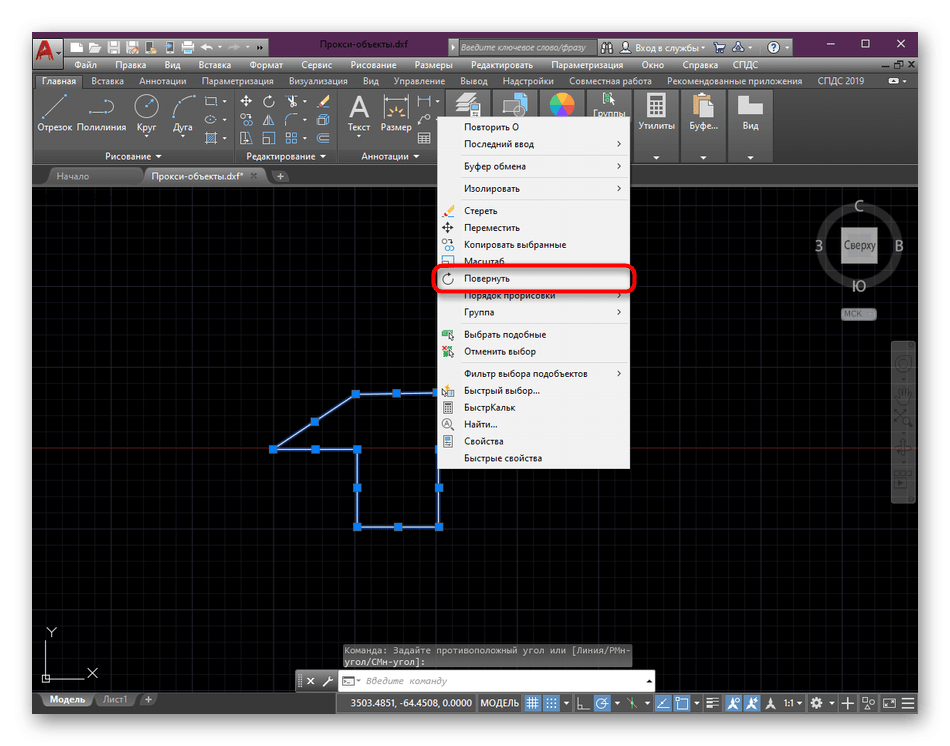This screenshot has width=950, height=746.
Task: Click the Сверху face on ViewCube
Action: tap(859, 245)
